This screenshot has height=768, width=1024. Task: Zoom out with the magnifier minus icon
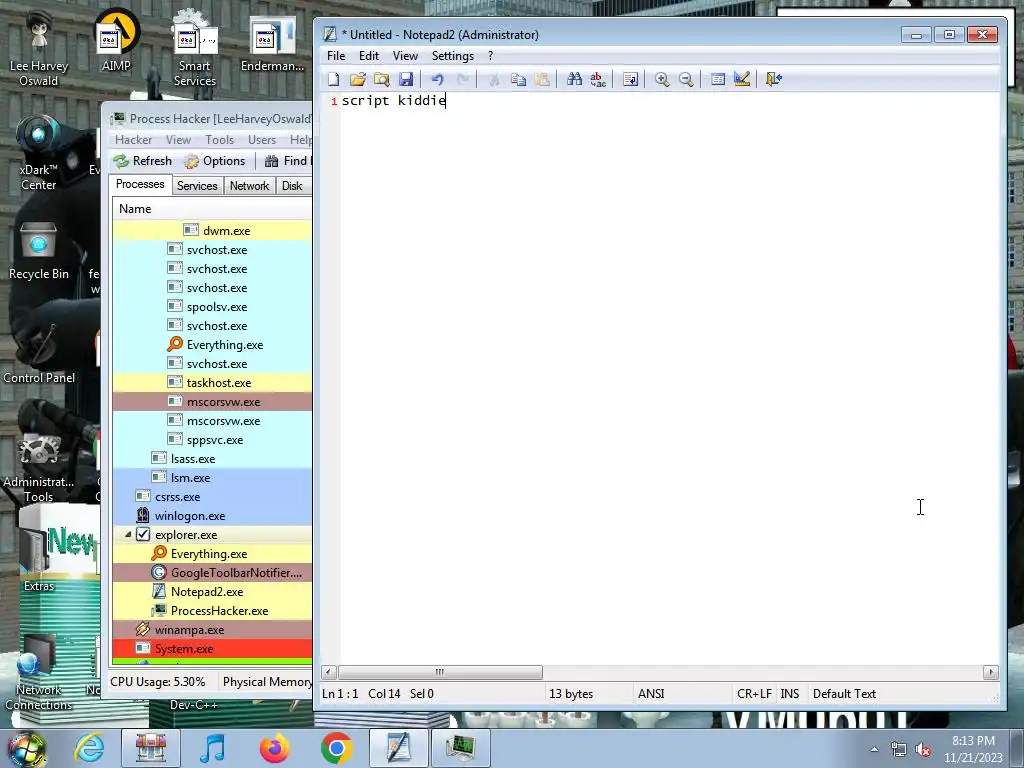[x=686, y=80]
